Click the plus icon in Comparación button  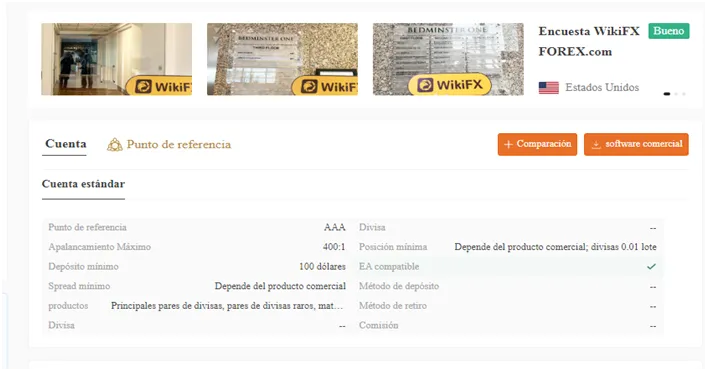coord(508,145)
